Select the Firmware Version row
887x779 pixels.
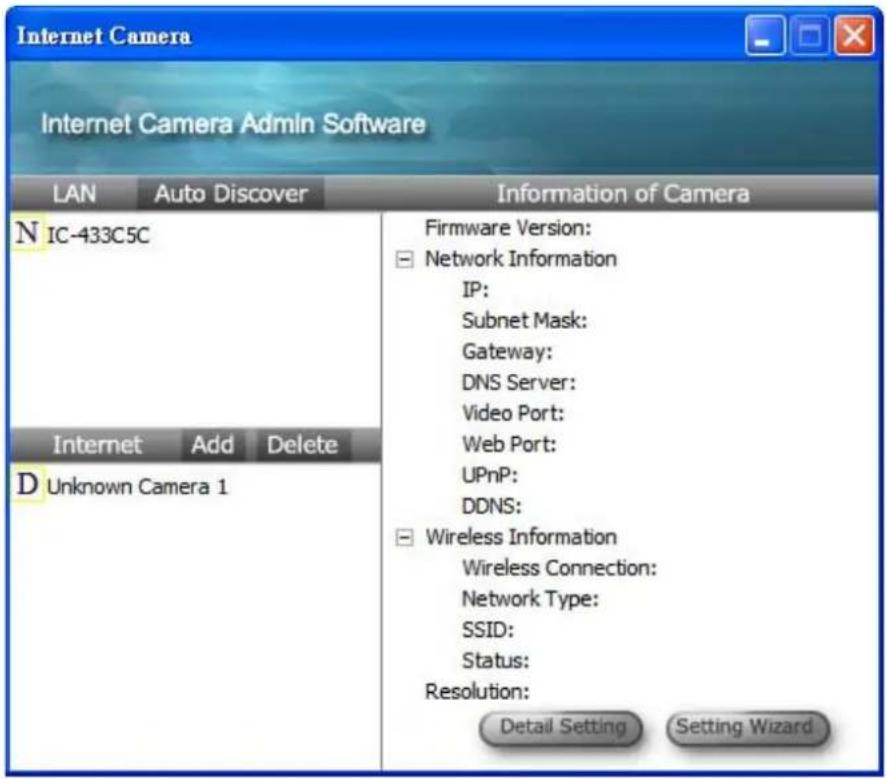coord(508,228)
